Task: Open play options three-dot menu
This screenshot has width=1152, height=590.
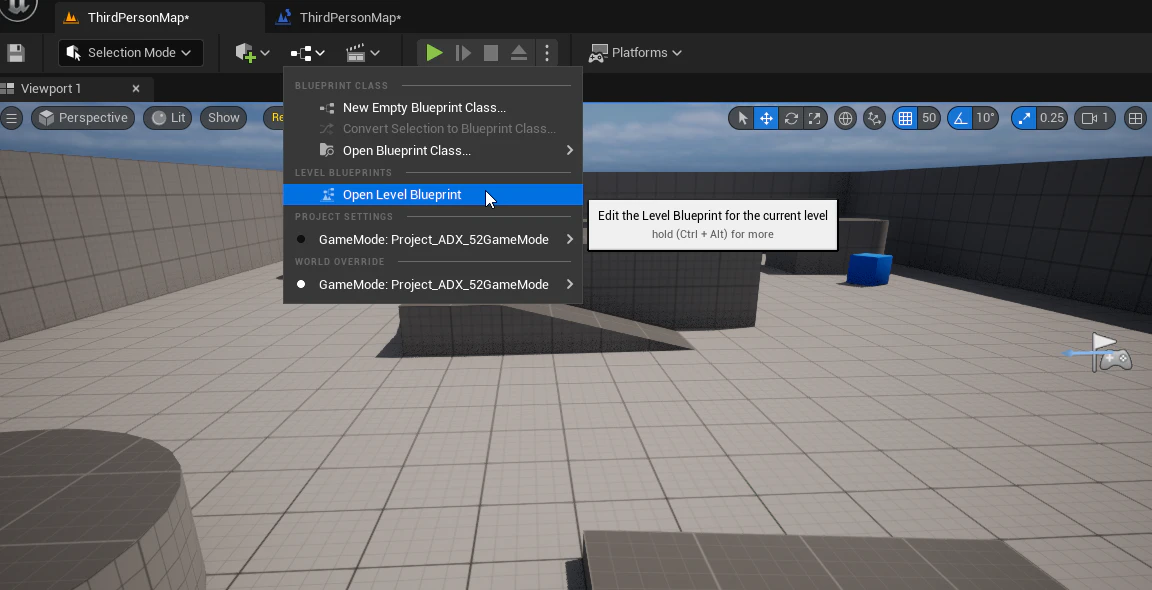Action: 547,53
